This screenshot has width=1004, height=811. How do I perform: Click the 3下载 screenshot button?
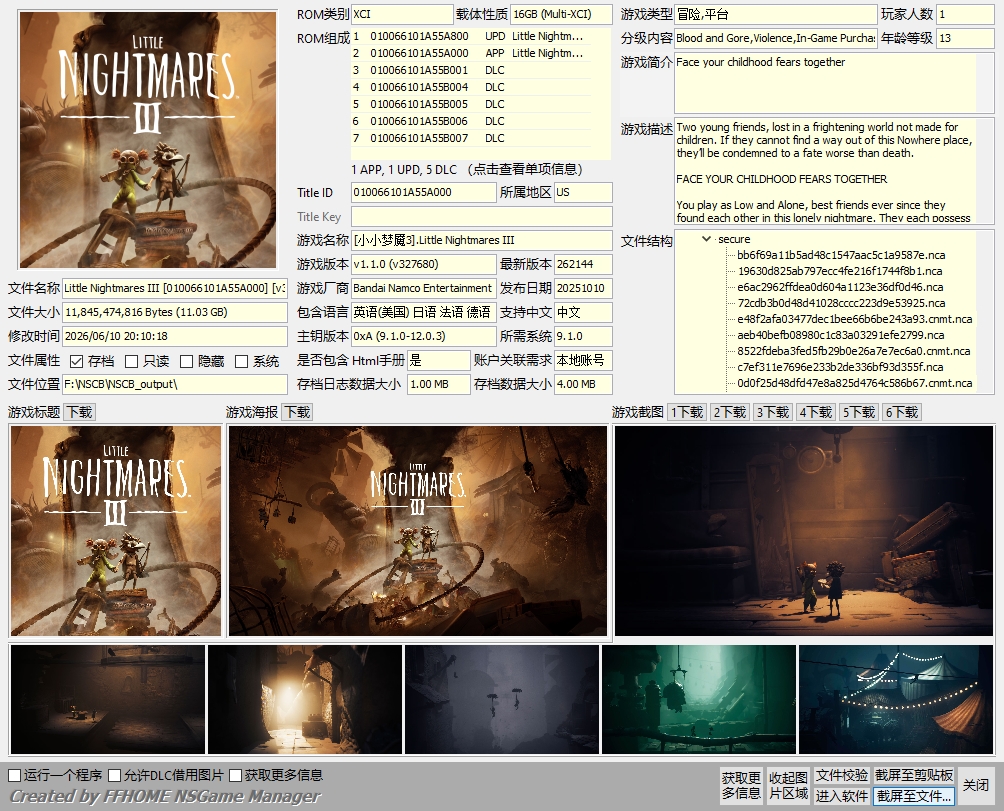[773, 412]
